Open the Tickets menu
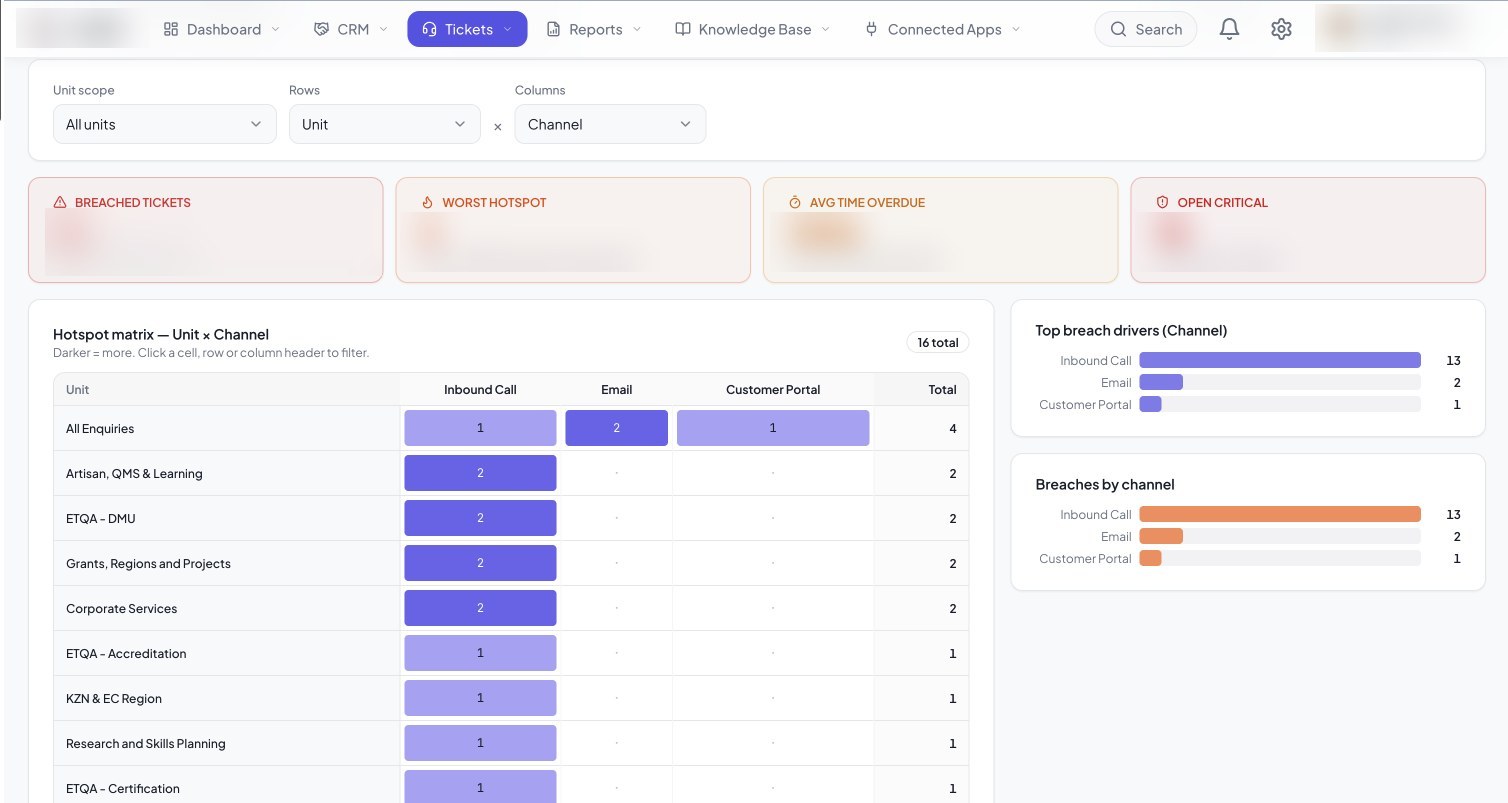Screen dimensions: 1508x803 pyautogui.click(x=467, y=29)
